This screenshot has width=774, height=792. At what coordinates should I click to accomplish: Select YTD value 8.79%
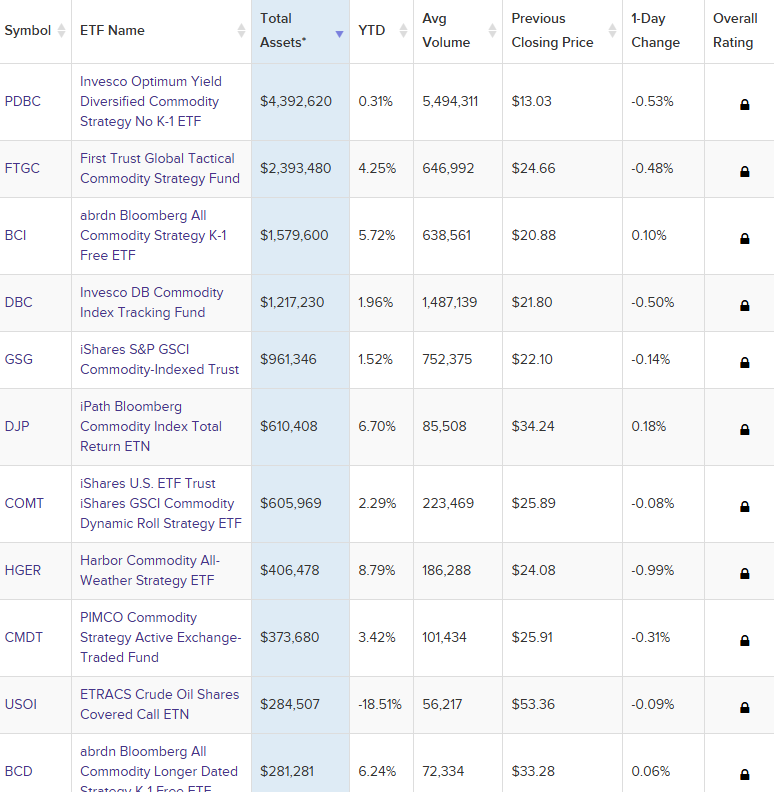(377, 570)
